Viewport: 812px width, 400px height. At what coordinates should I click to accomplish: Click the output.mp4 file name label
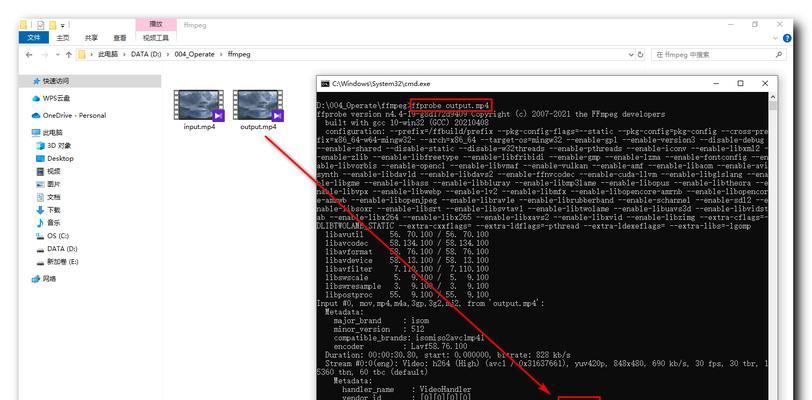pos(258,126)
